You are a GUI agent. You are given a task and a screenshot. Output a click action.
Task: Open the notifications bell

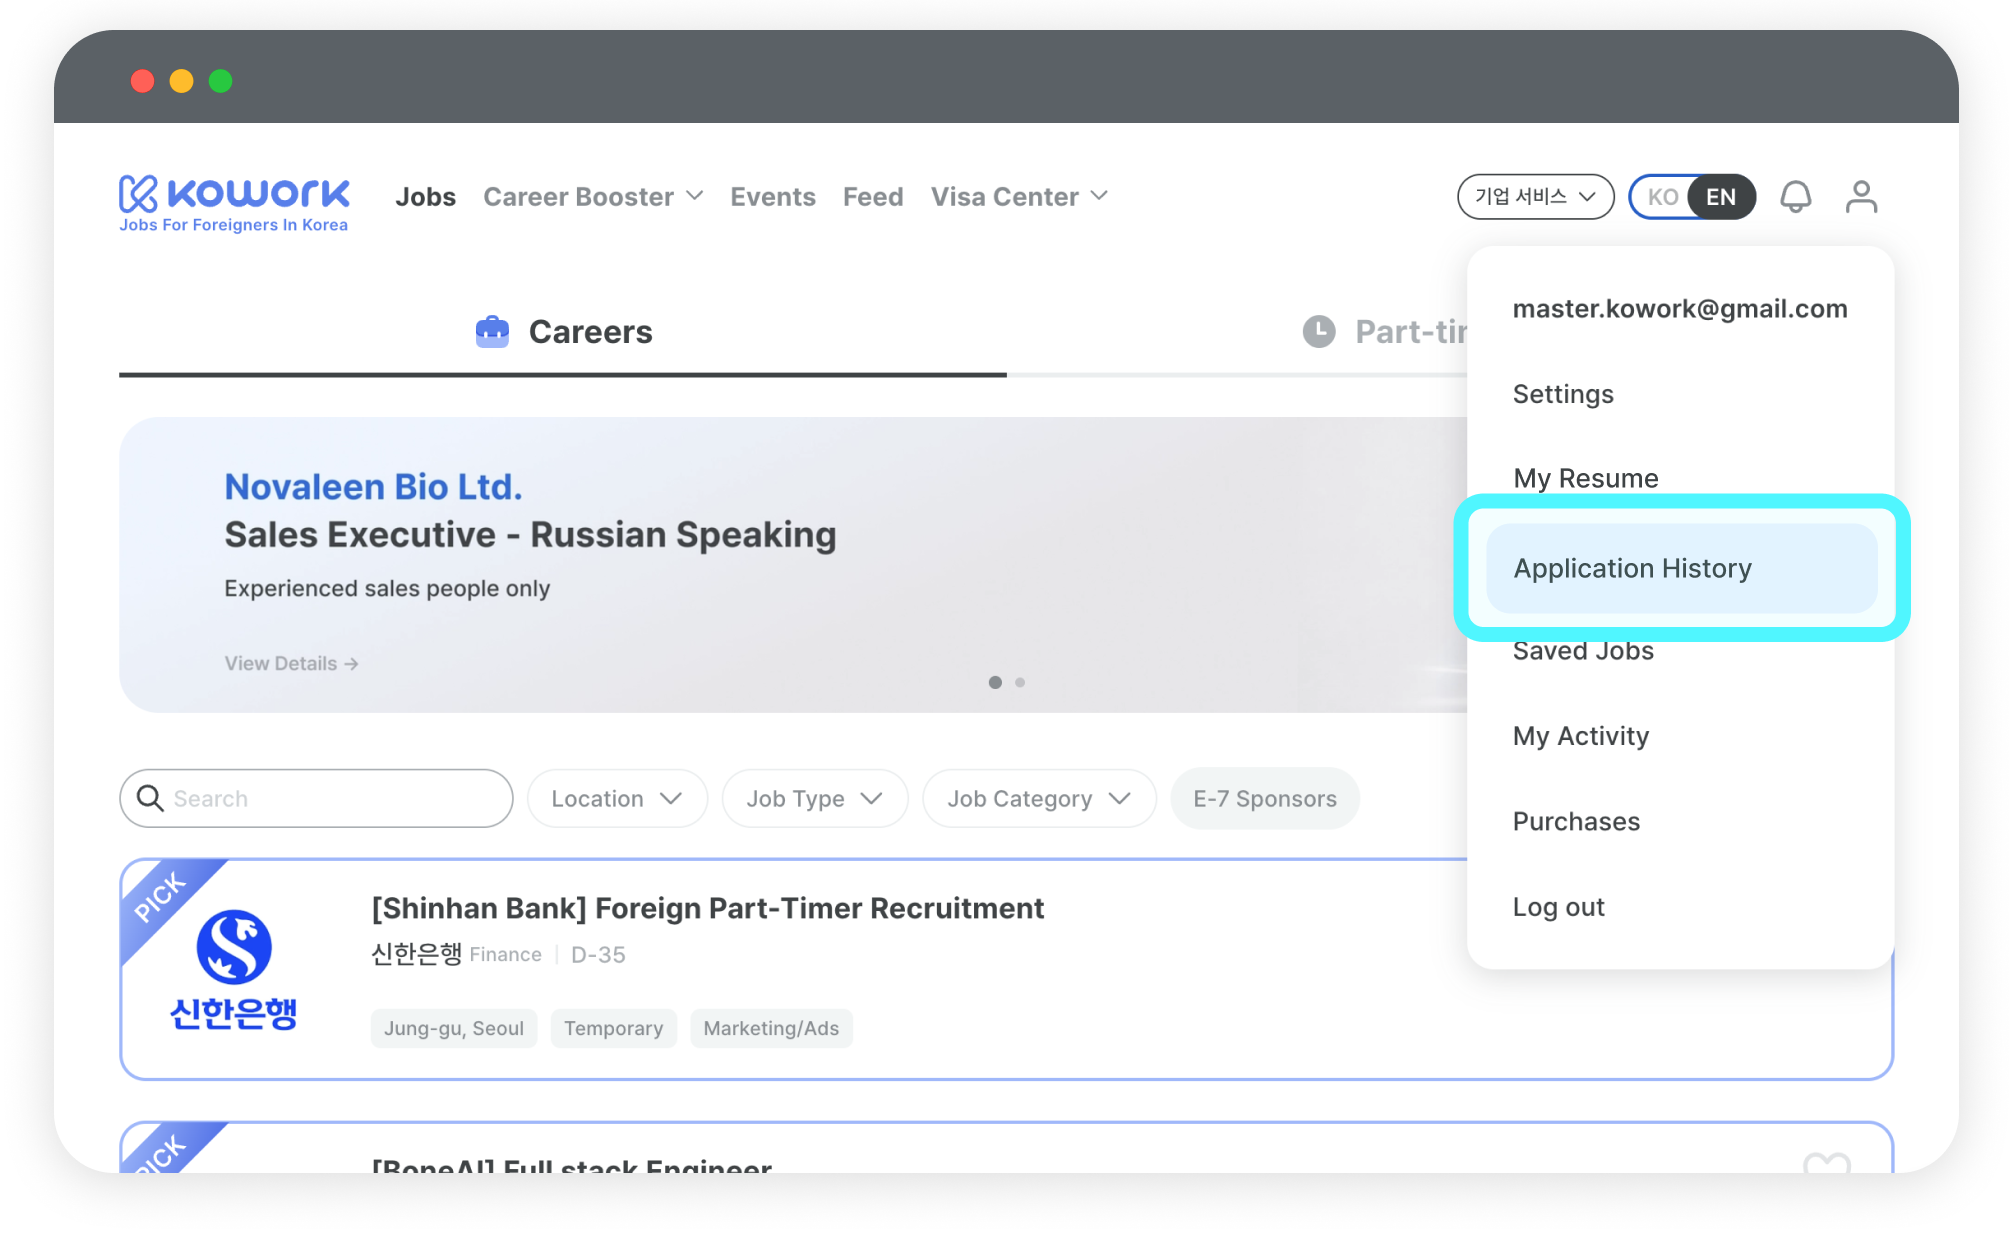pos(1795,197)
